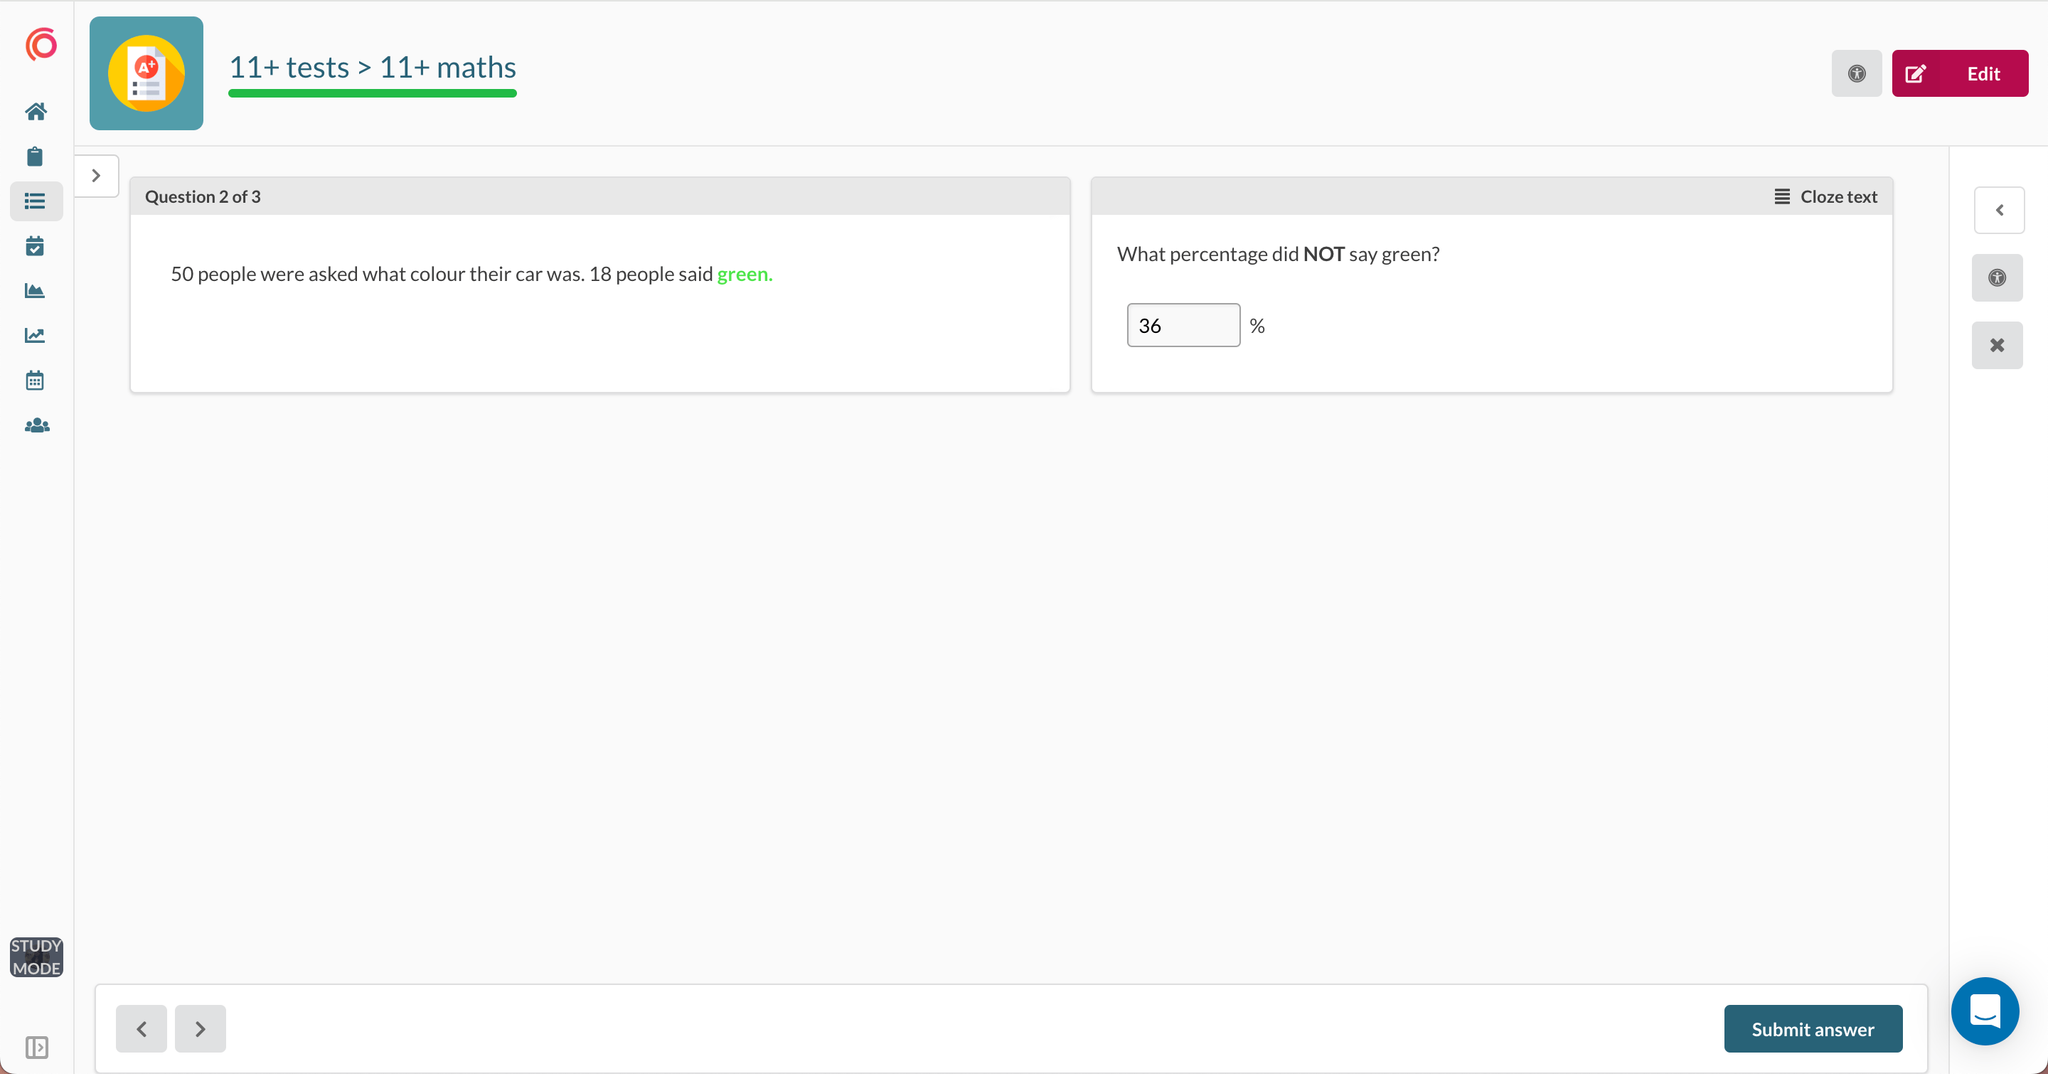This screenshot has width=2048, height=1074.
Task: Go to the next question arrow
Action: (200, 1029)
